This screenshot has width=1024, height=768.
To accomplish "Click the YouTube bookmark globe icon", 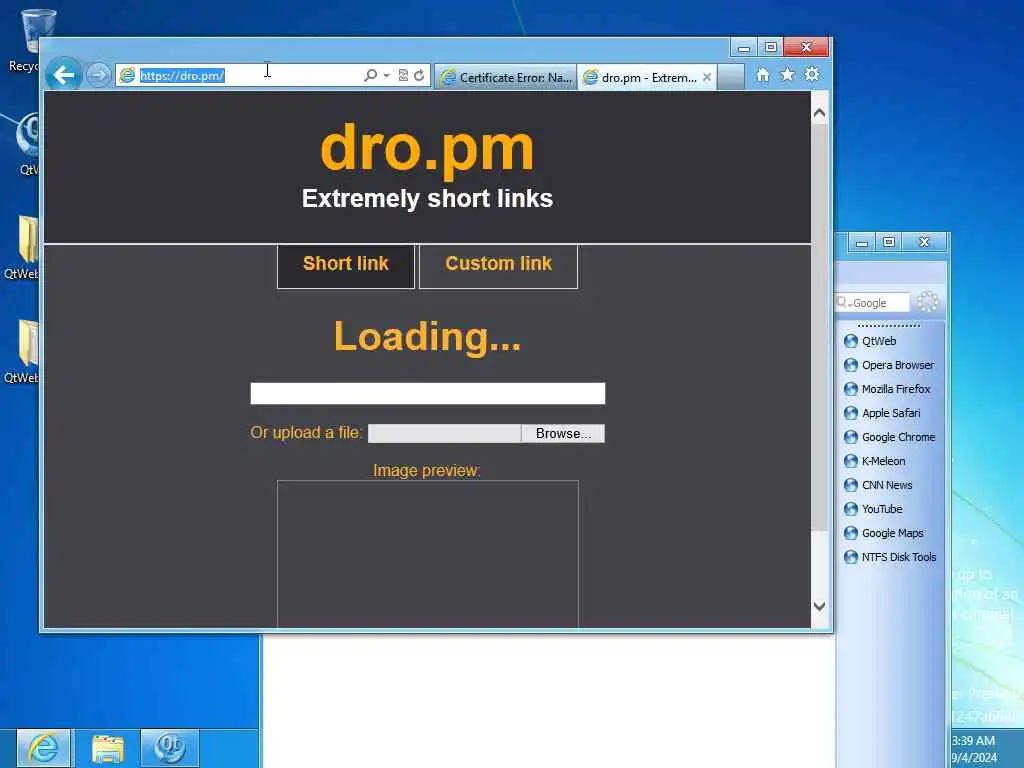I will tap(851, 509).
